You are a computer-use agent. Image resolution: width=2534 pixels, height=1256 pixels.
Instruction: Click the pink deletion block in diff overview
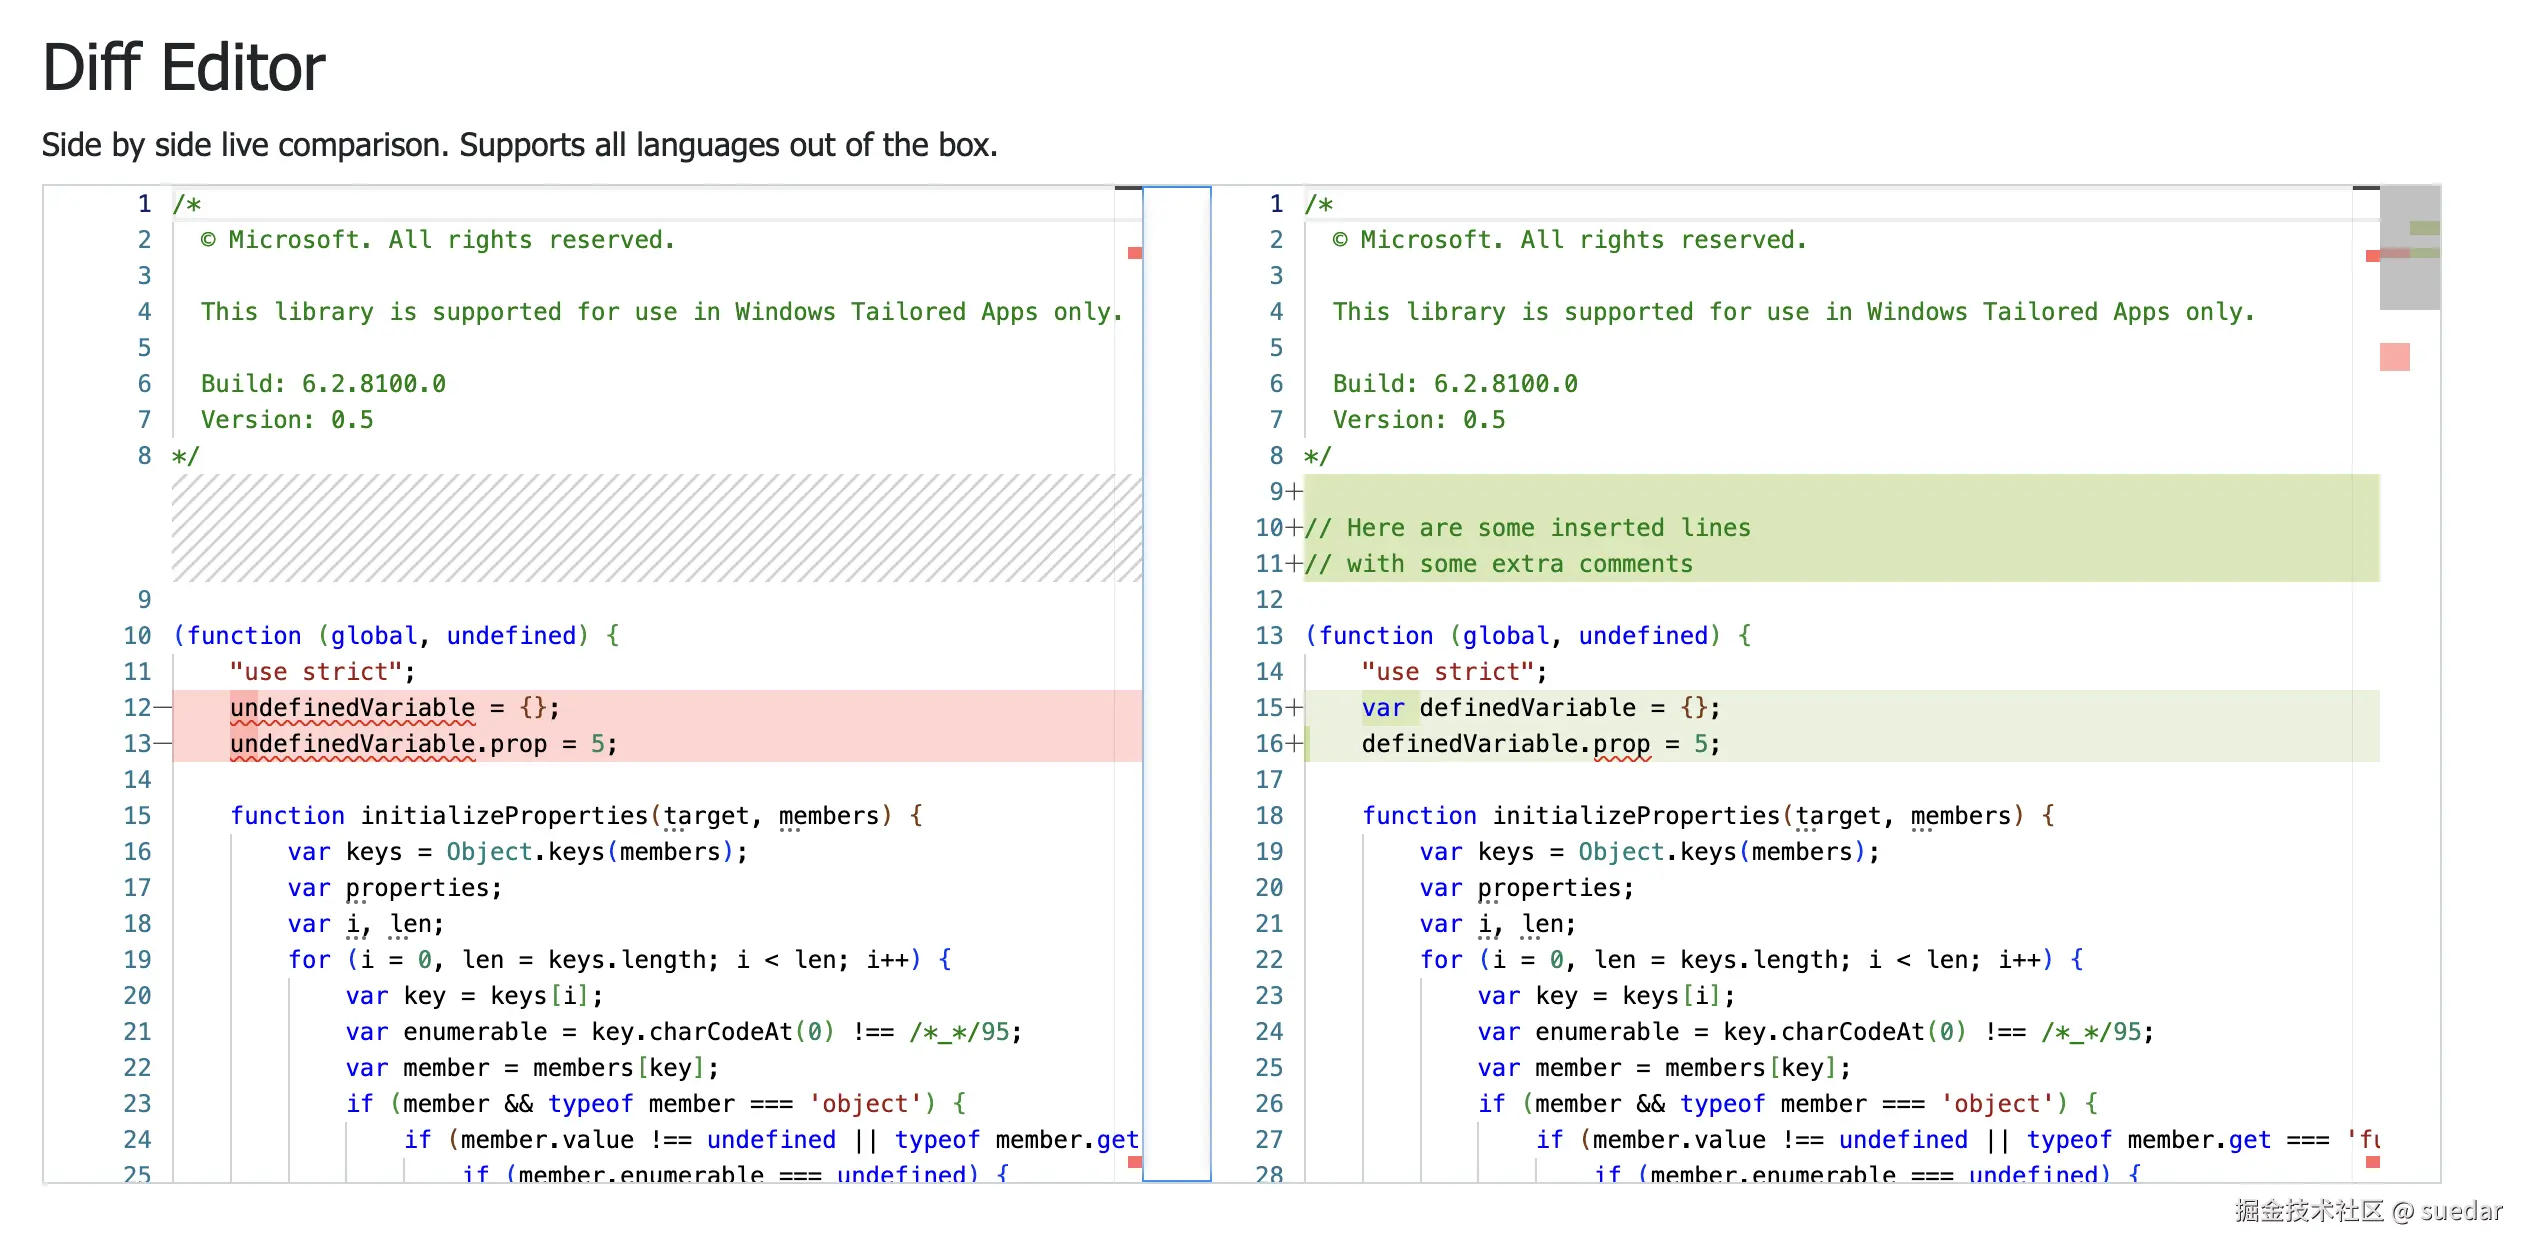click(2394, 357)
